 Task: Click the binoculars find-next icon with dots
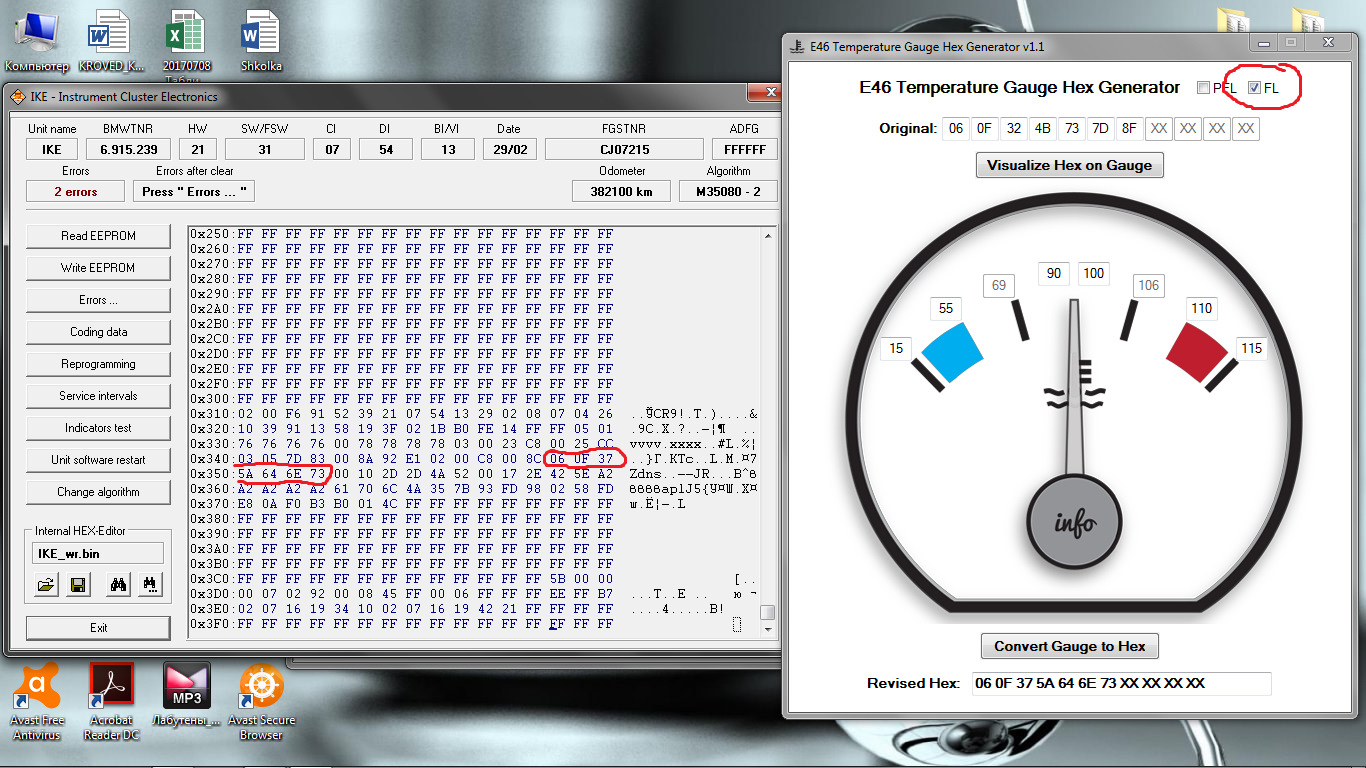coord(150,585)
